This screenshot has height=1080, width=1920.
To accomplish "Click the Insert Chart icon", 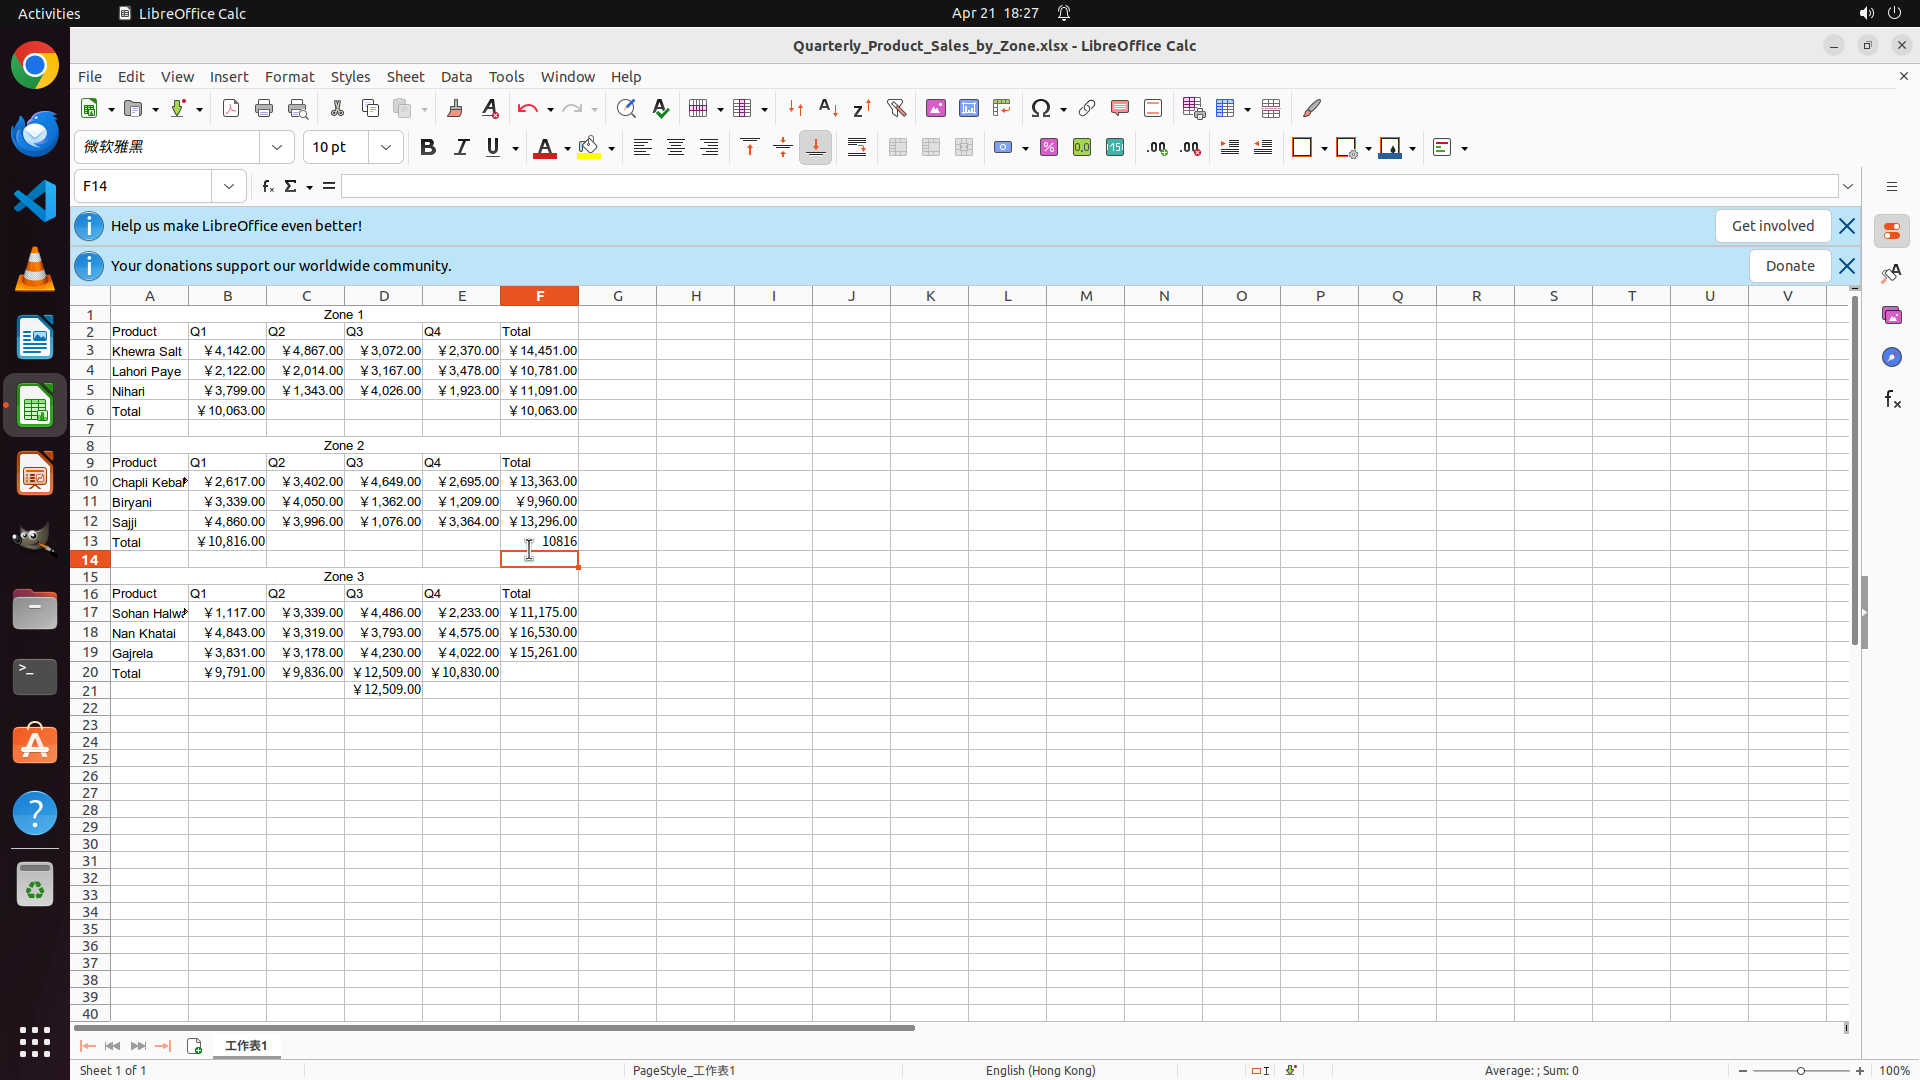I will point(968,108).
